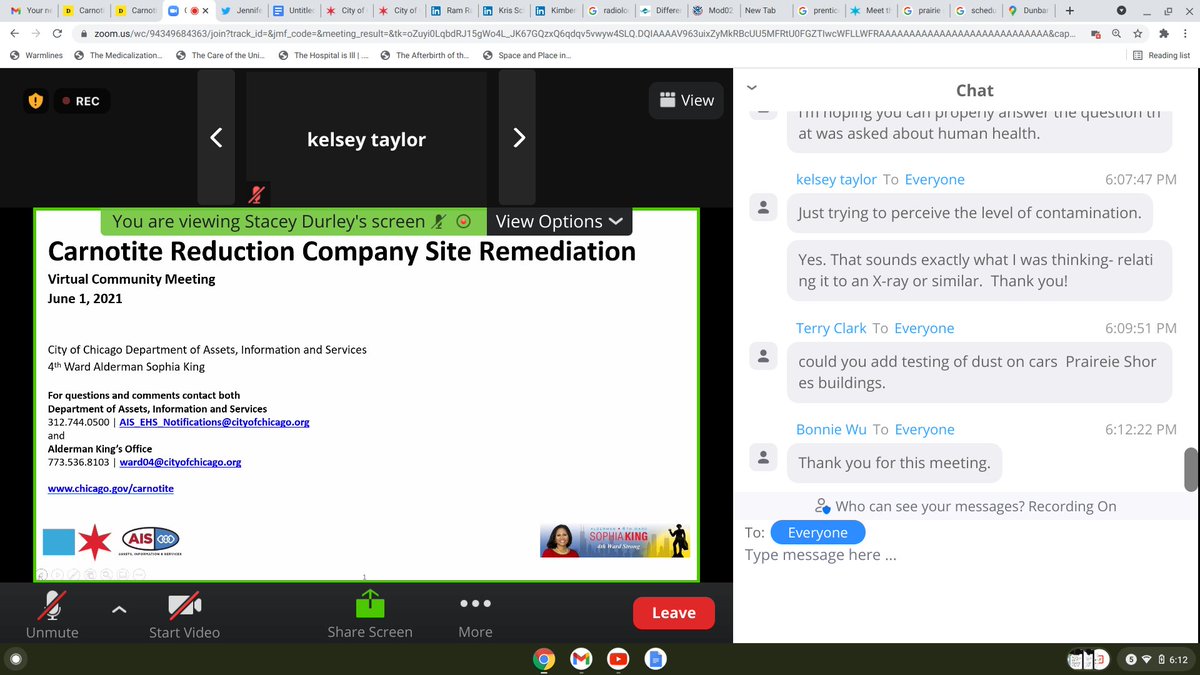Viewport: 1200px width, 675px height.
Task: Open Space and Place in bookmark
Action: [x=525, y=55]
